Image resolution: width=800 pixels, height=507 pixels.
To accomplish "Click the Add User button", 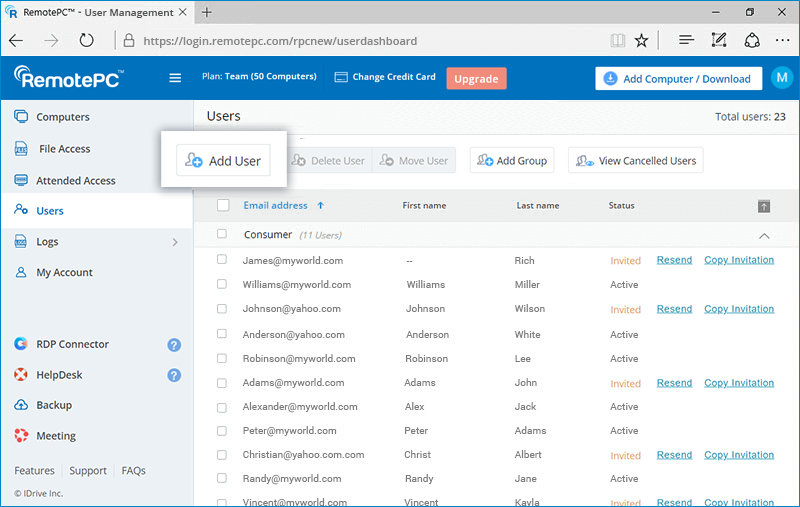I will [x=223, y=161].
